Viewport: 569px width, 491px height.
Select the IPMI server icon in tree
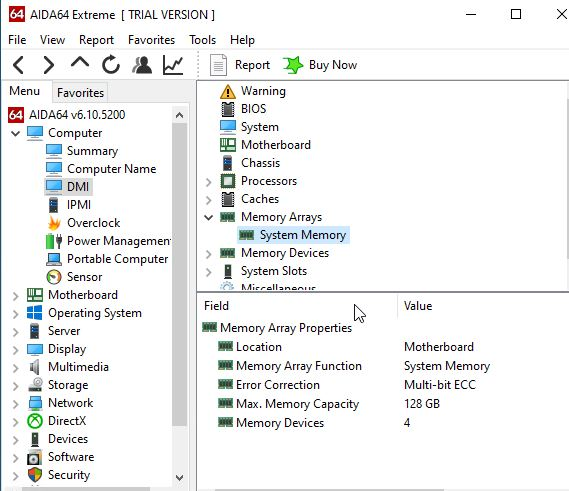tap(53, 205)
